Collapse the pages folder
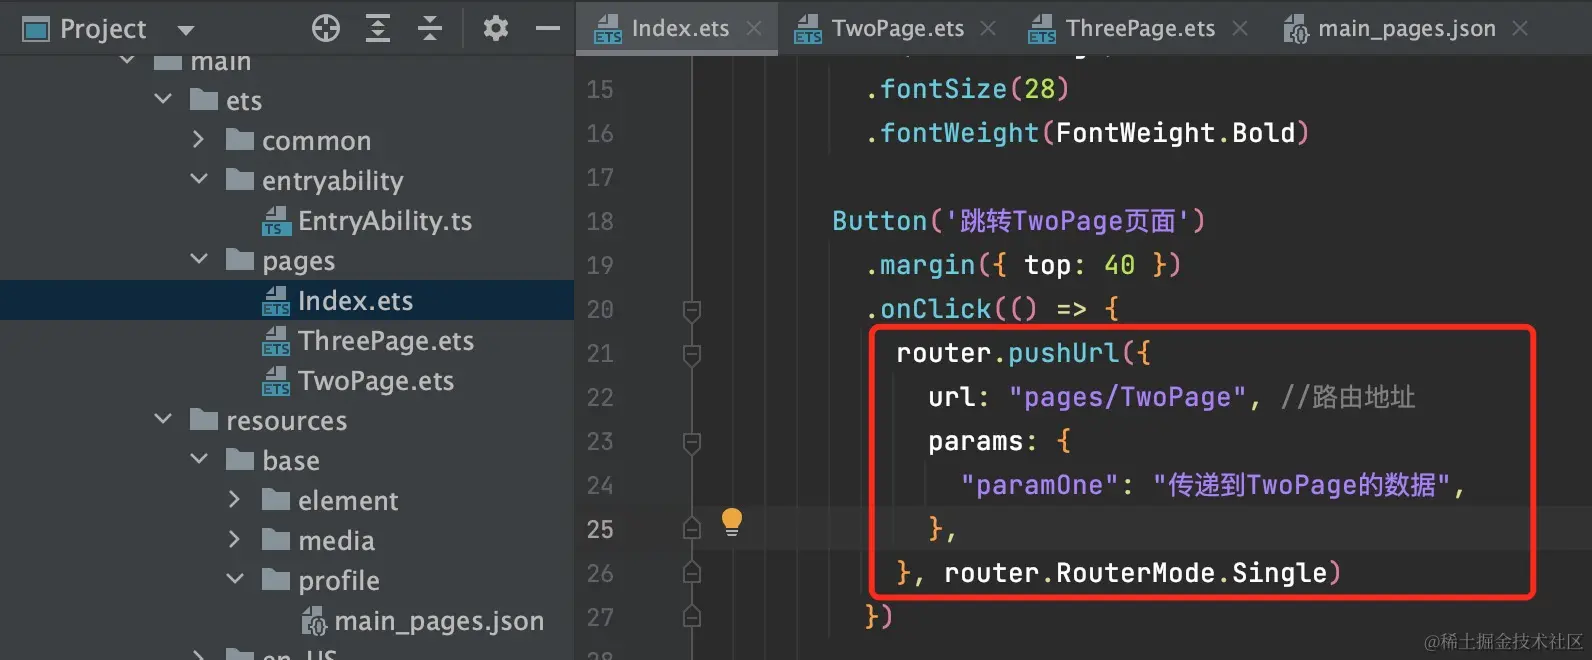 pos(199,259)
